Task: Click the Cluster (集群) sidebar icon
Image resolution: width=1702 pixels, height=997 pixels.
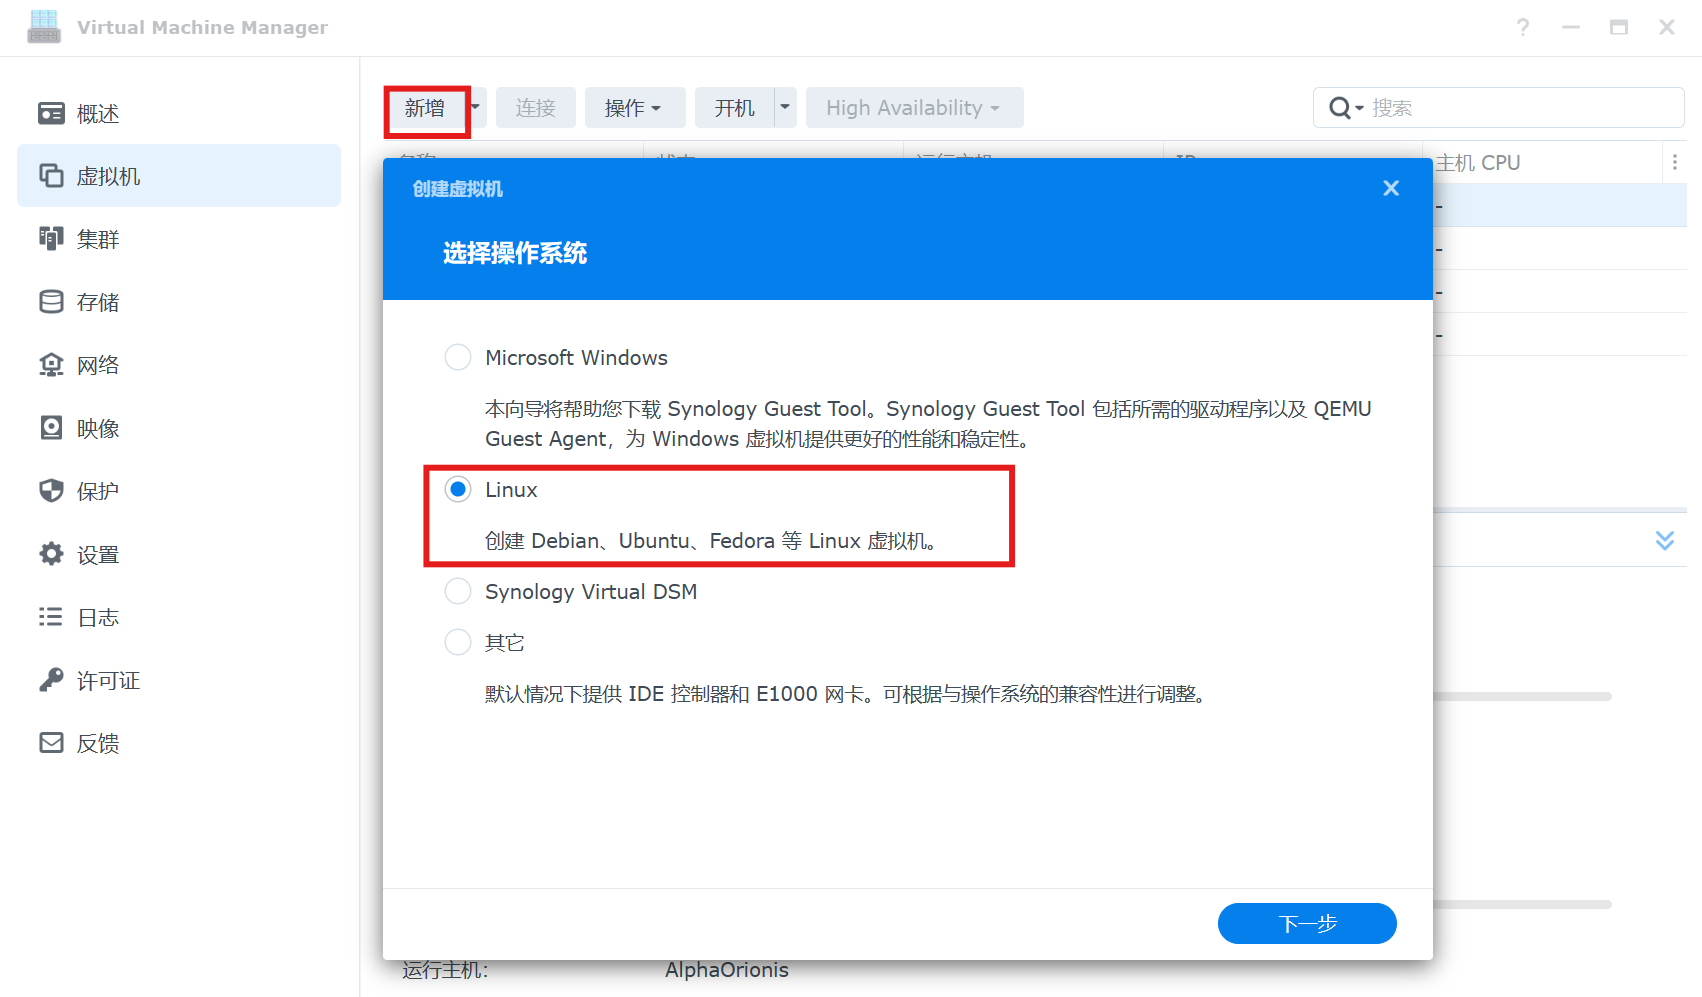Action: tap(51, 239)
